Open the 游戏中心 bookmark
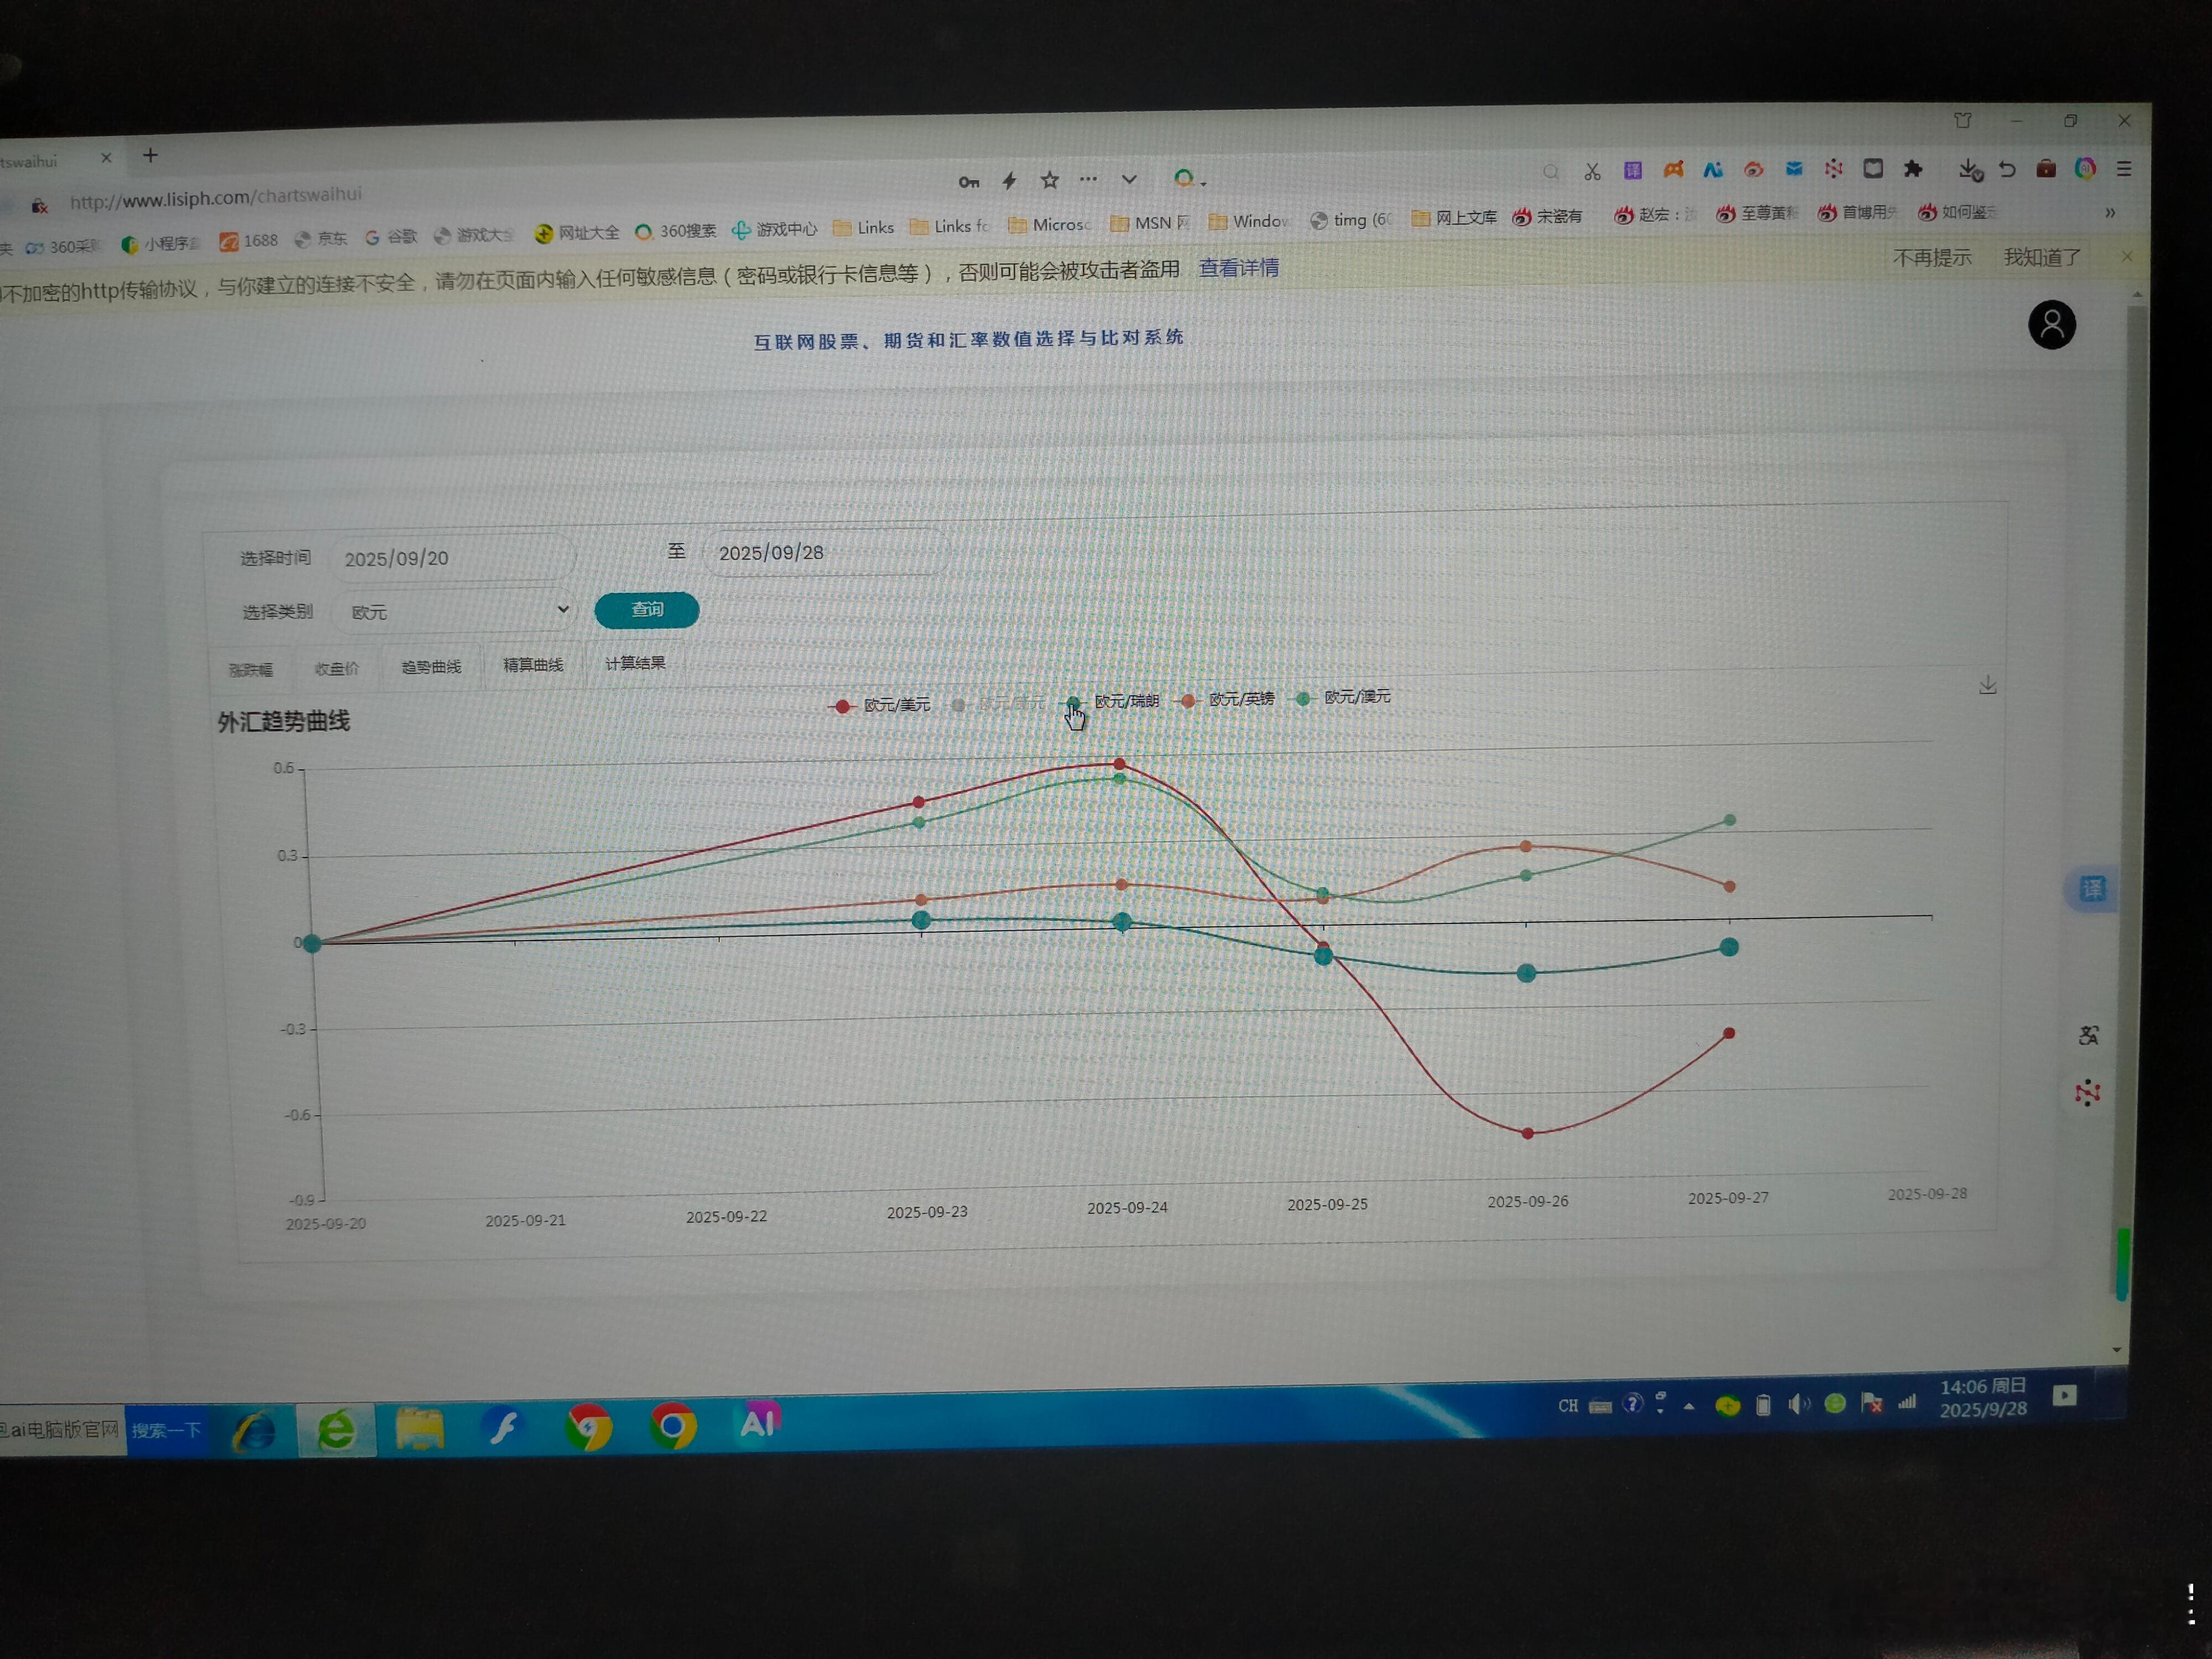The height and width of the screenshot is (1659, 2212). pos(774,229)
